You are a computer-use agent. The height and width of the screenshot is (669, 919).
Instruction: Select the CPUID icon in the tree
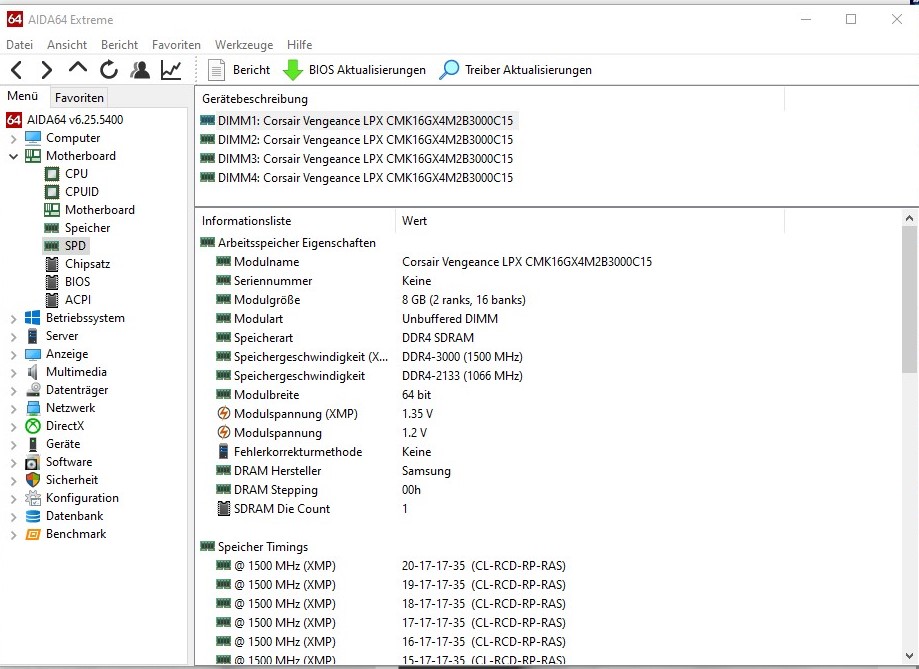click(x=52, y=192)
